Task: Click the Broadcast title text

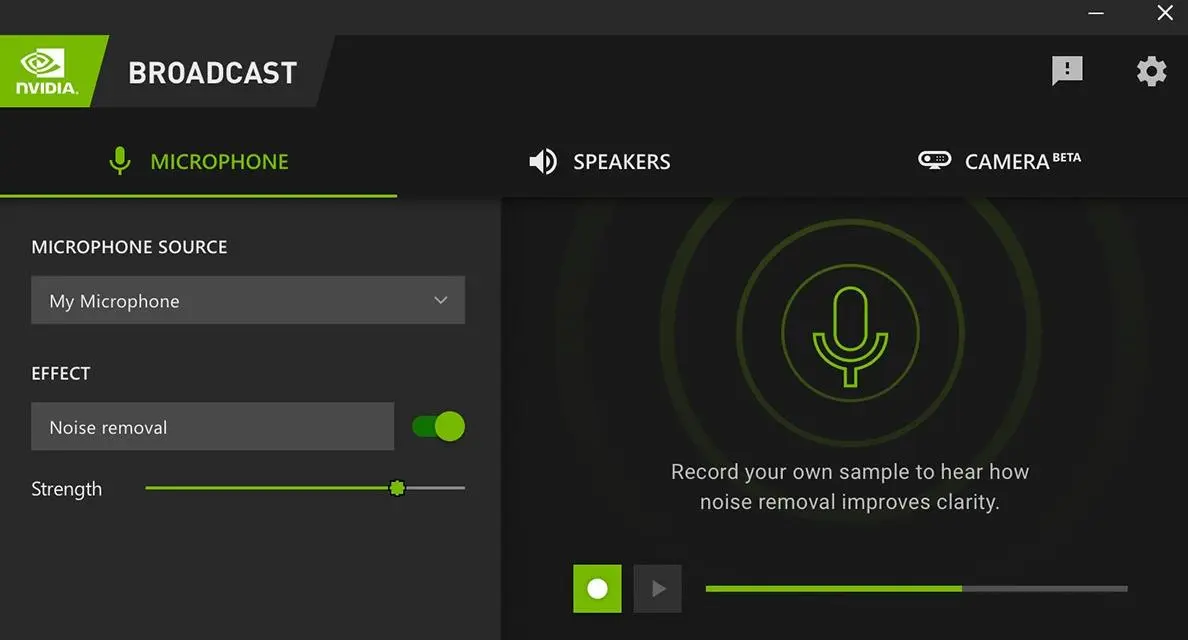Action: pyautogui.click(x=212, y=73)
